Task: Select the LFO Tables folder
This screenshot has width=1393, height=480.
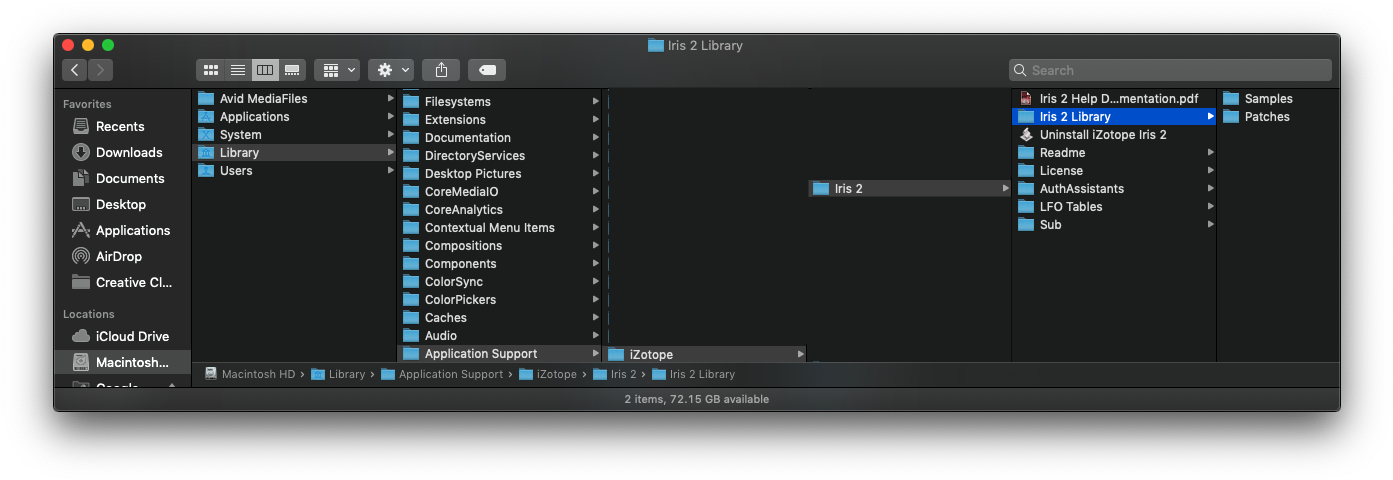Action: point(1114,206)
